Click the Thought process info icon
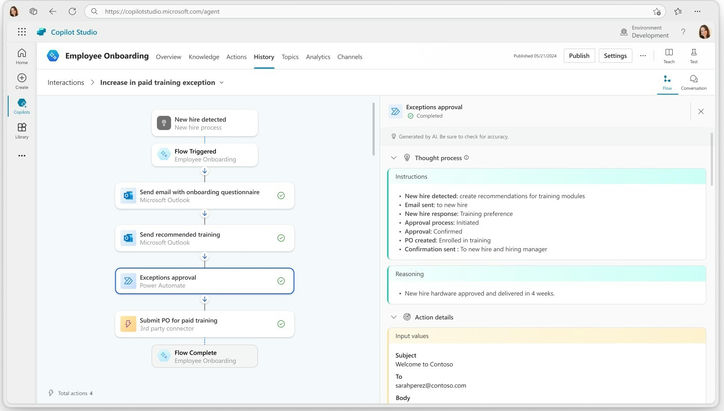This screenshot has height=411, width=724. 467,158
